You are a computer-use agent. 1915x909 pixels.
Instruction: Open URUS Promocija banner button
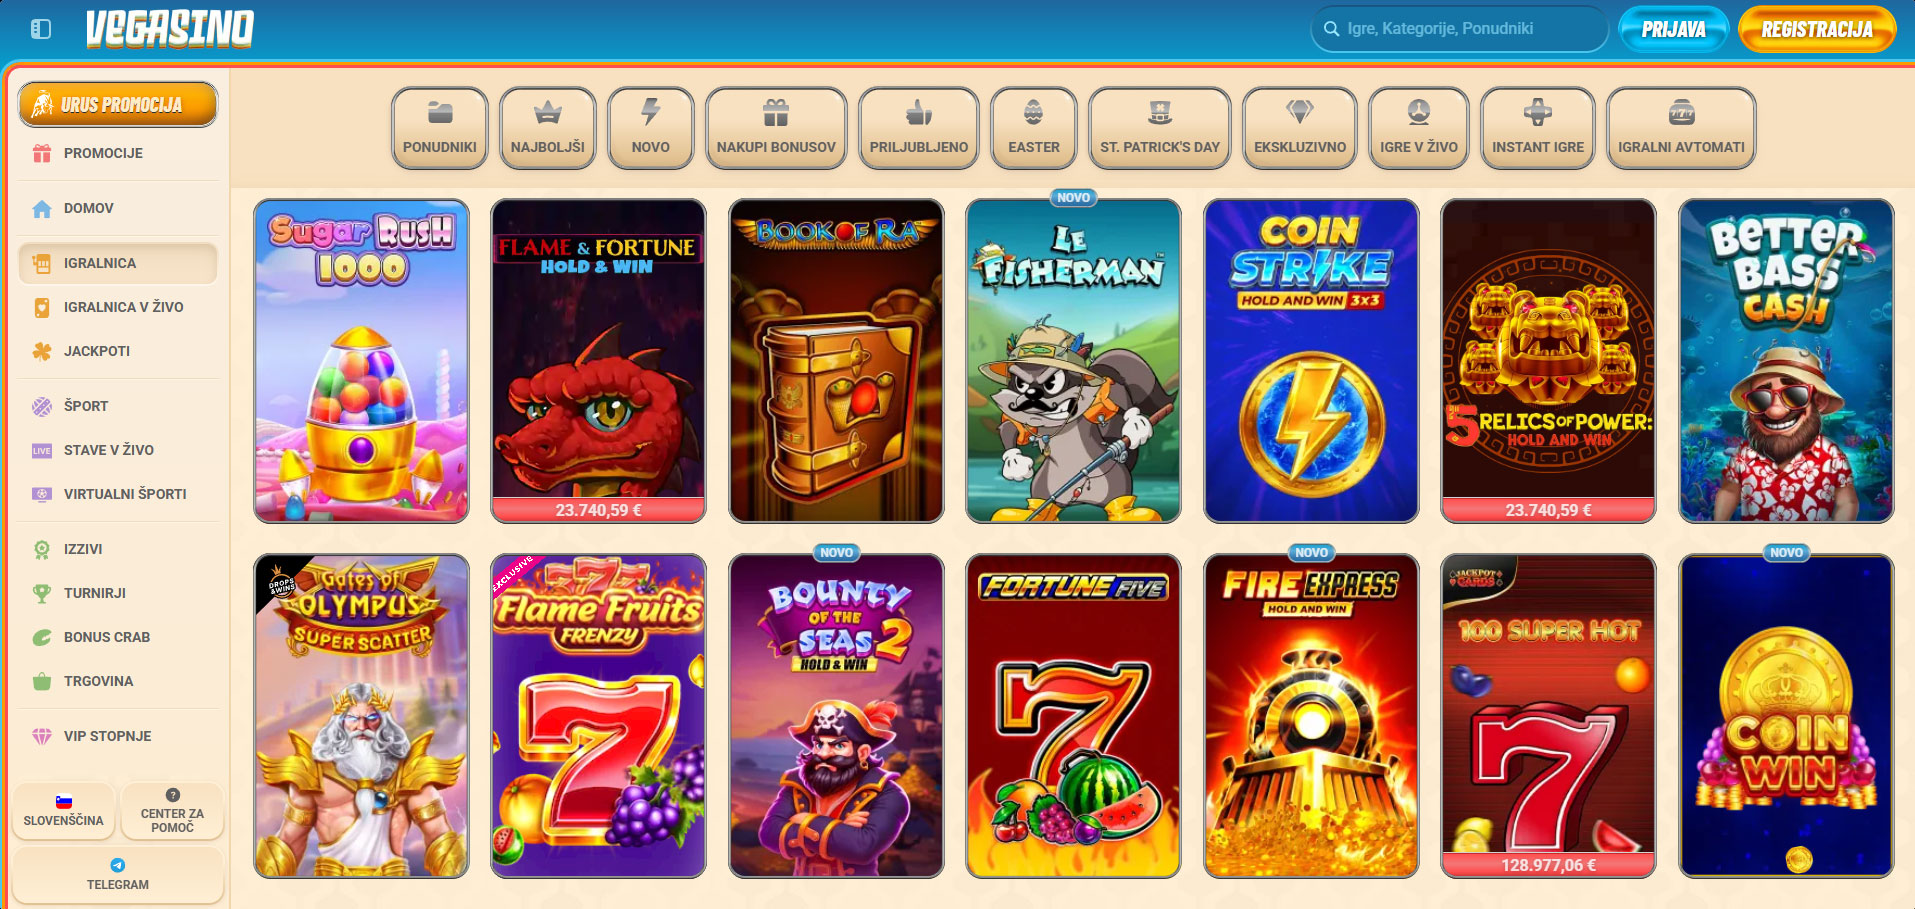(x=118, y=104)
